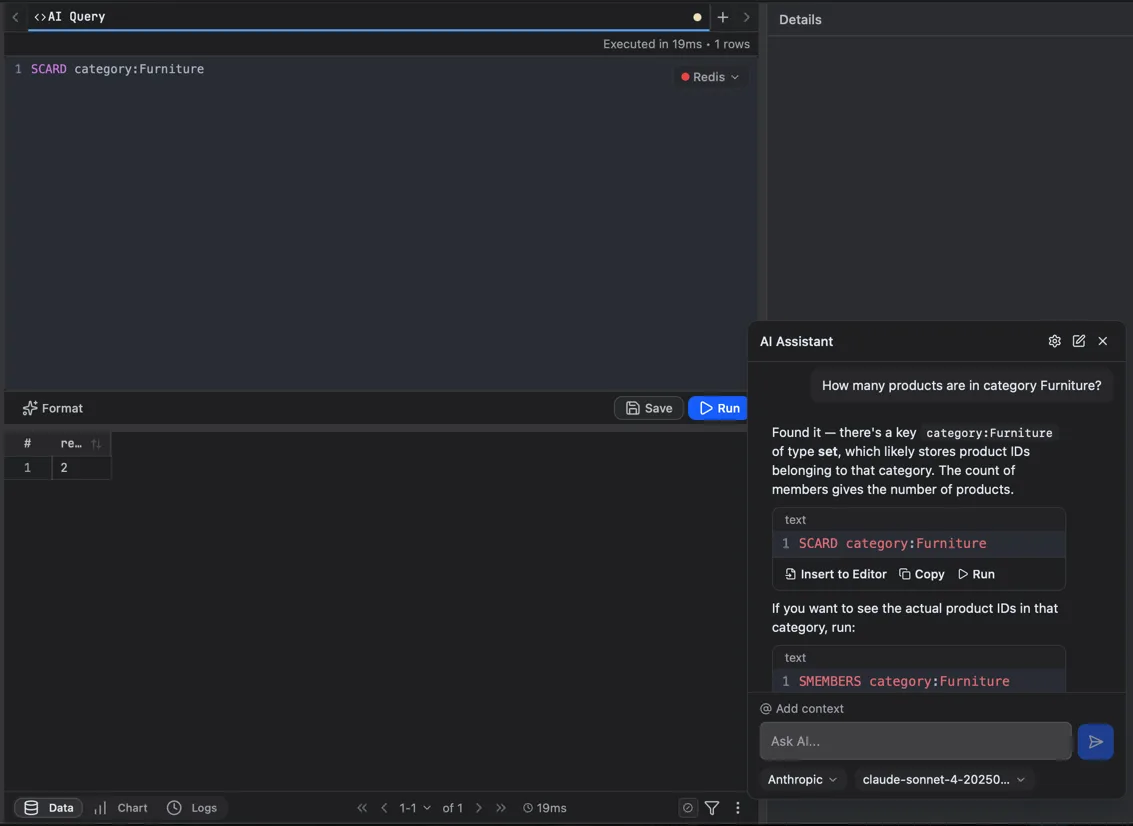Open the claude-sonnet-4 model dropdown
The height and width of the screenshot is (826, 1133).
[944, 780]
